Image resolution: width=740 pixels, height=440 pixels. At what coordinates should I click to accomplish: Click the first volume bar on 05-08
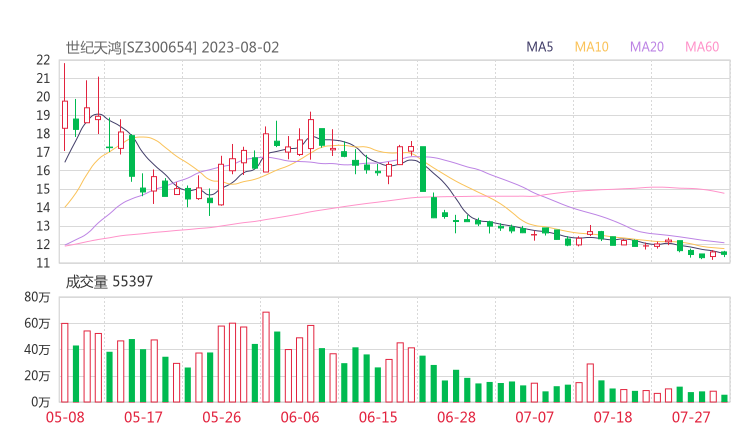(65, 363)
